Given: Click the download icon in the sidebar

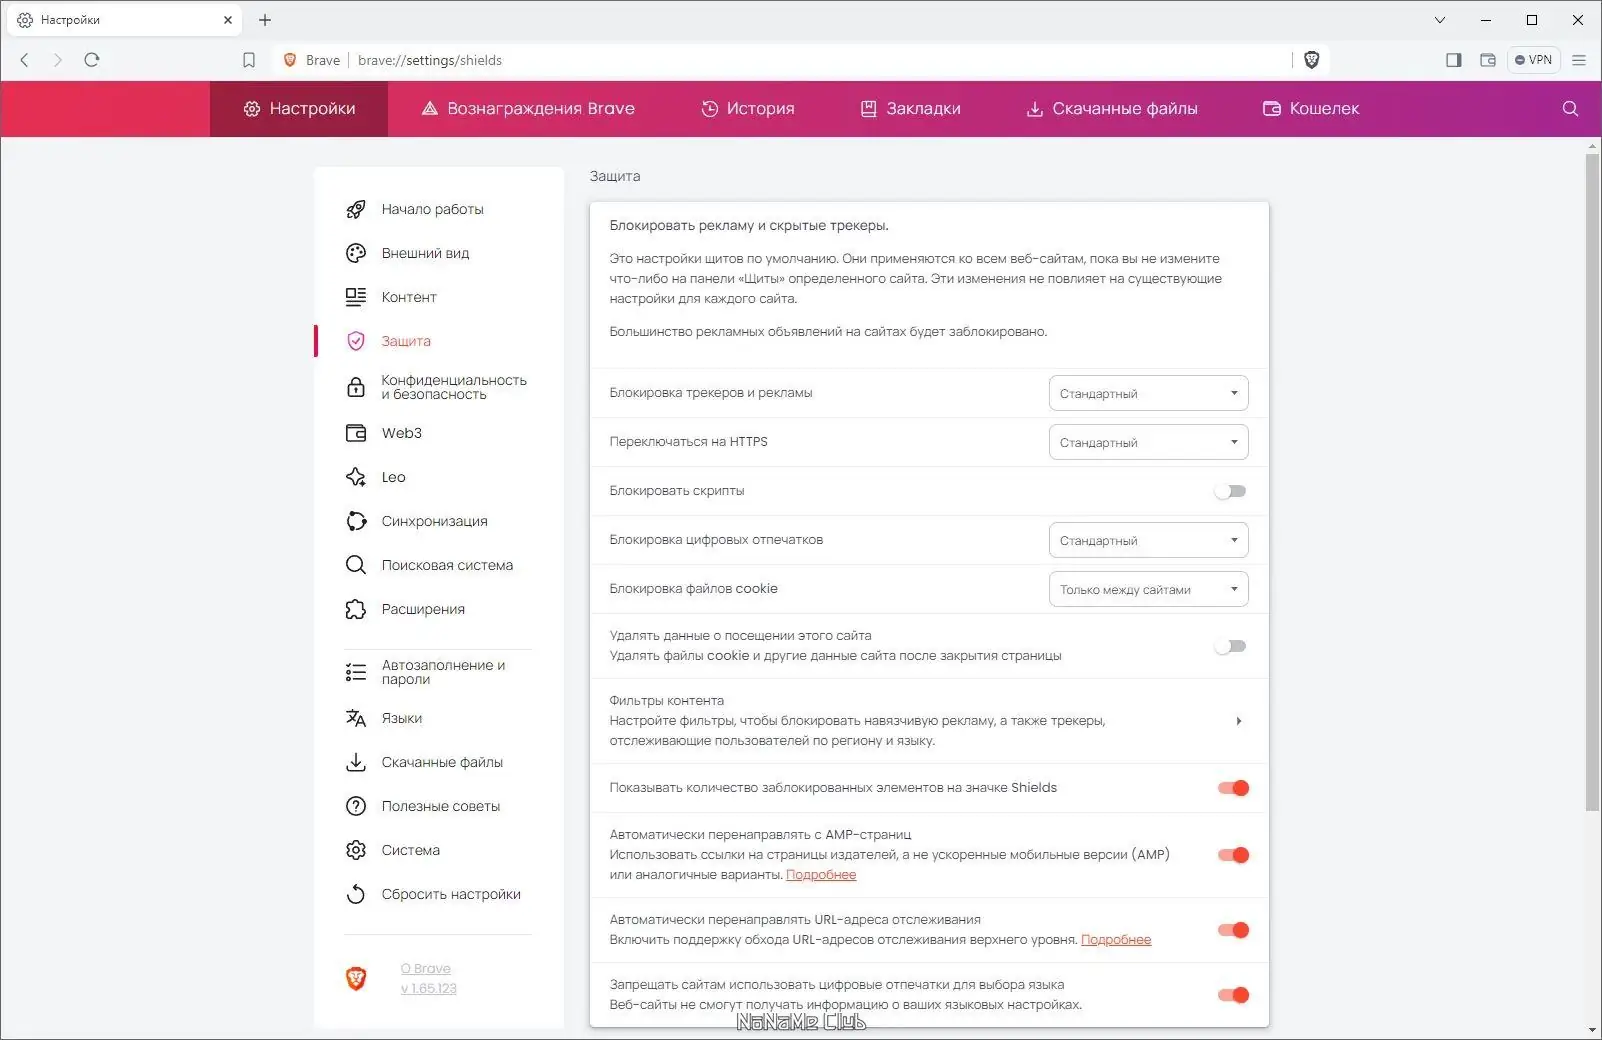Looking at the screenshot, I should tap(356, 762).
